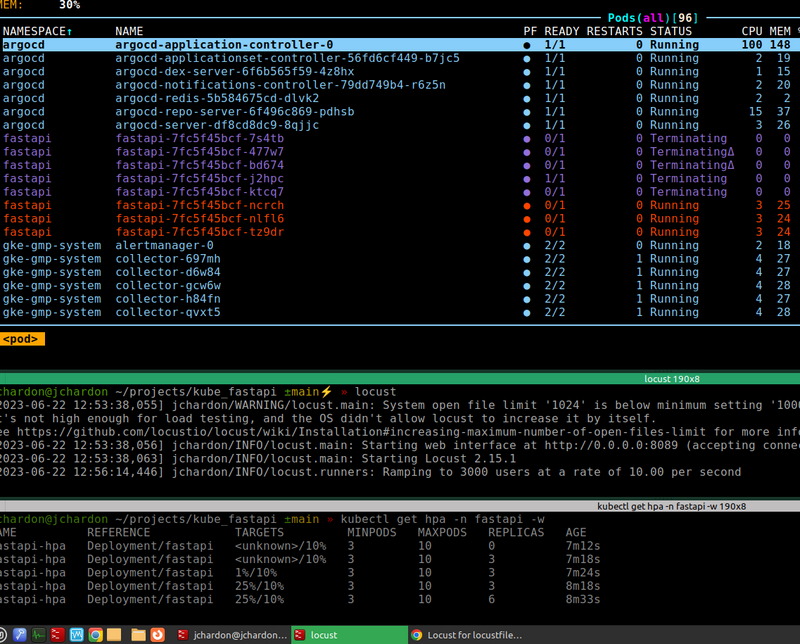Click the purple PF dot of the fastapi 7s4tb pod
This screenshot has width=800, height=644.
527,139
